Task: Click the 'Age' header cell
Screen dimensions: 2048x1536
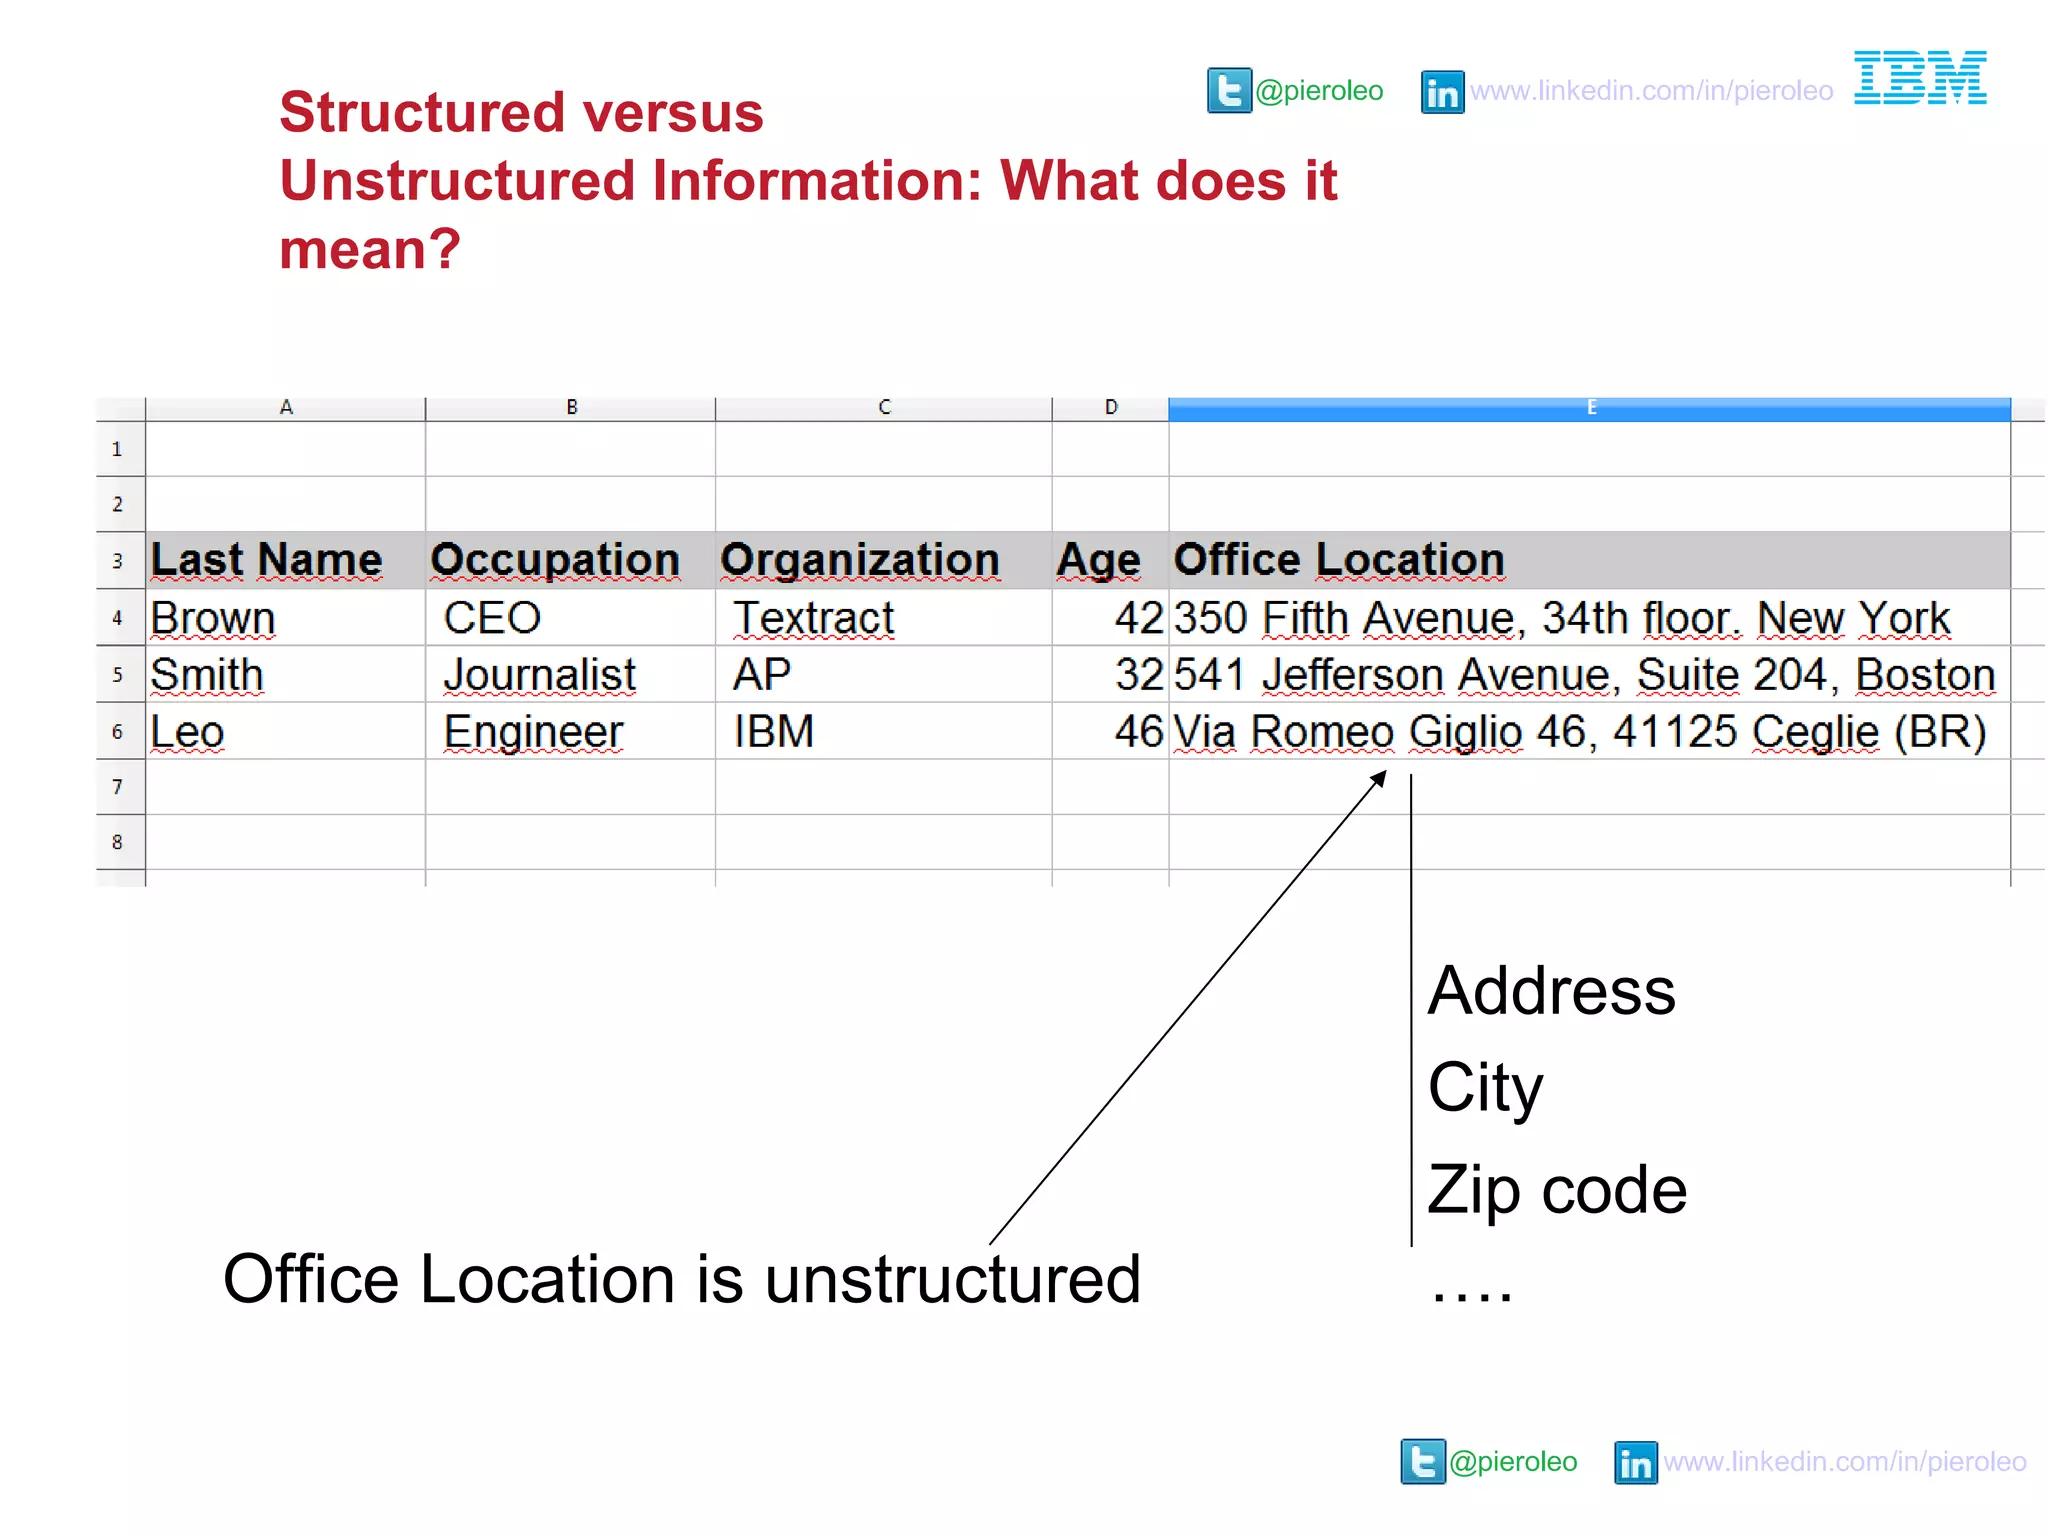Action: click(1111, 560)
